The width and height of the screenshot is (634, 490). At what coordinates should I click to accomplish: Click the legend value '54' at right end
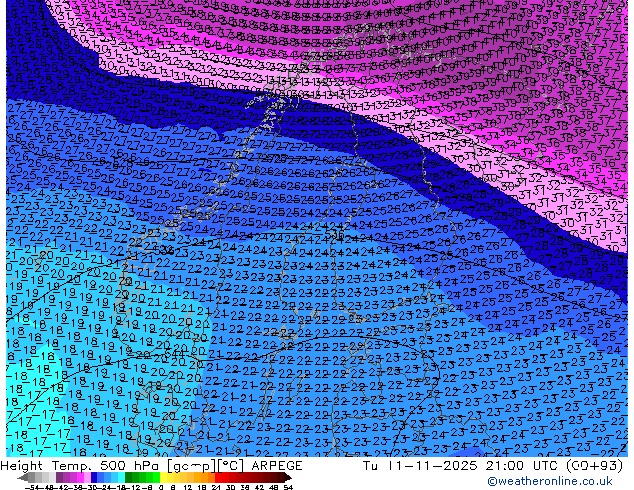click(x=288, y=487)
